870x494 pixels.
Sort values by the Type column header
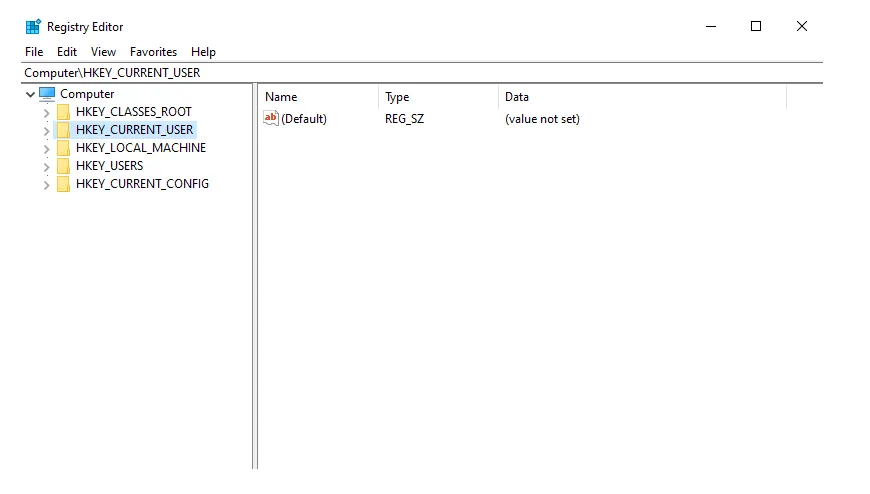[x=439, y=97]
